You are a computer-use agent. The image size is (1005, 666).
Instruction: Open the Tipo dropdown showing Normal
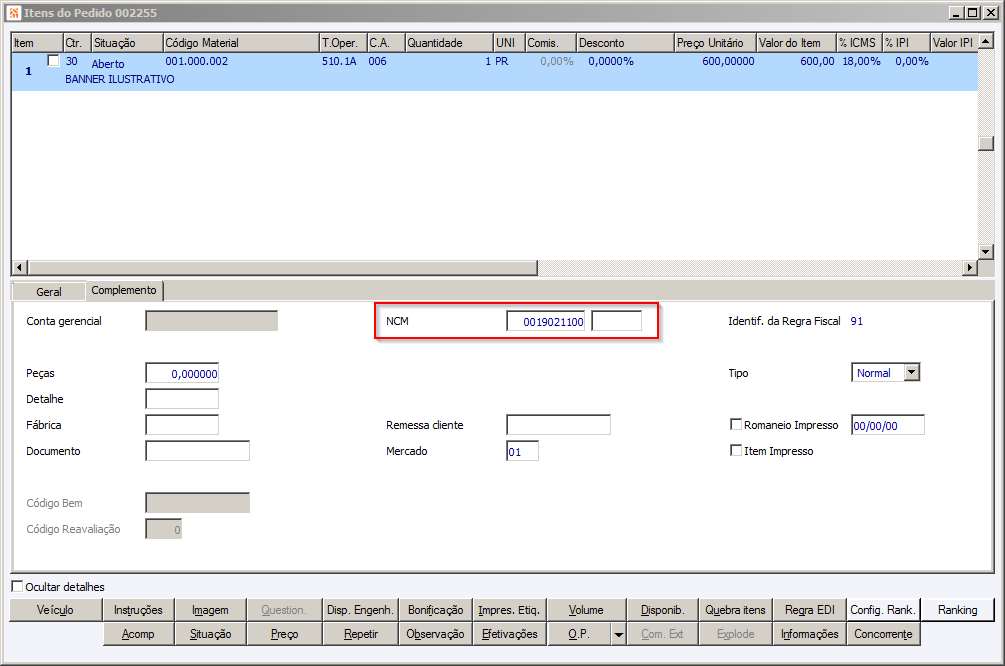(911, 372)
